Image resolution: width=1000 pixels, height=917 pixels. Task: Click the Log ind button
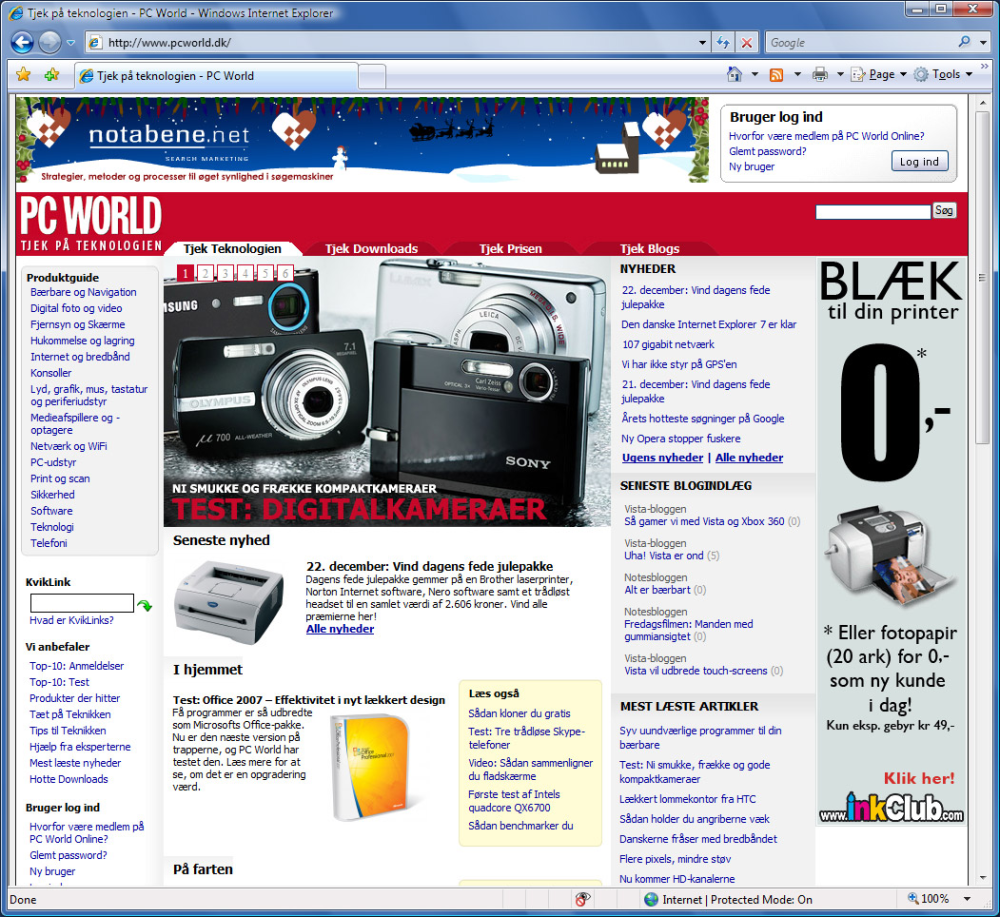pyautogui.click(x=919, y=161)
